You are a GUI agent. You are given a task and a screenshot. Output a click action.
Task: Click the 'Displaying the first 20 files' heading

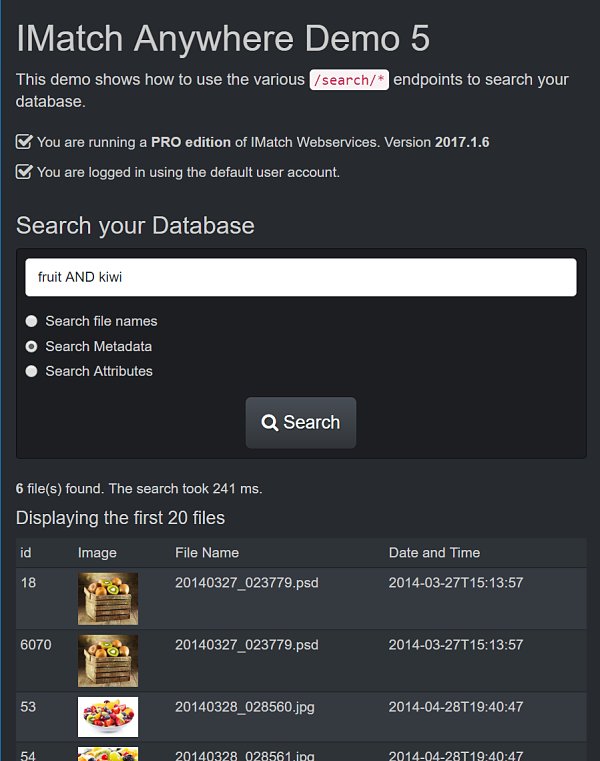pos(120,518)
